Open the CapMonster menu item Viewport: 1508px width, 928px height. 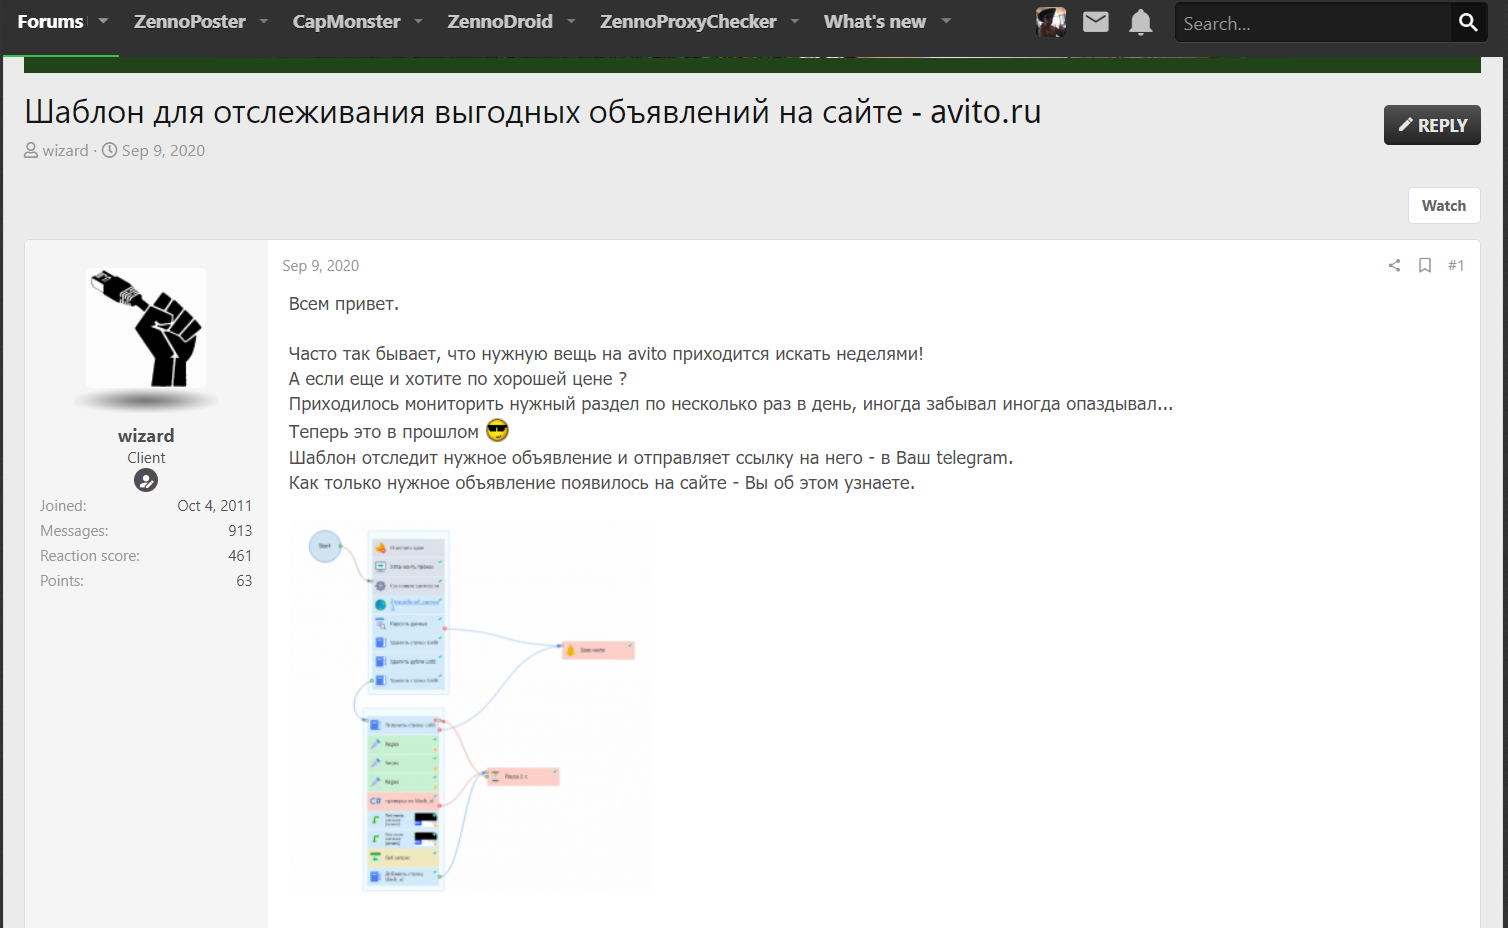click(x=346, y=22)
